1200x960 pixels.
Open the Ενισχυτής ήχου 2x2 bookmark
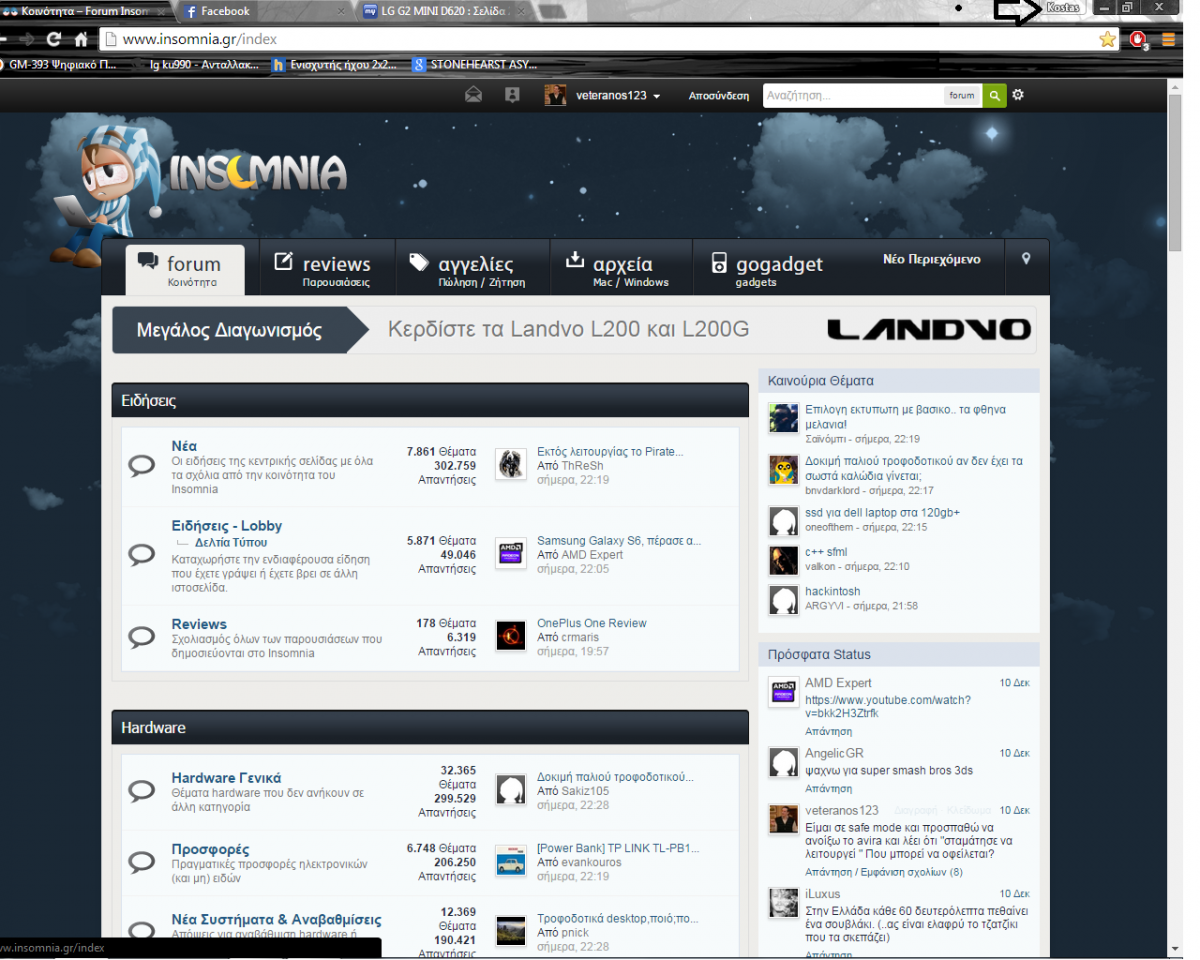(335, 64)
